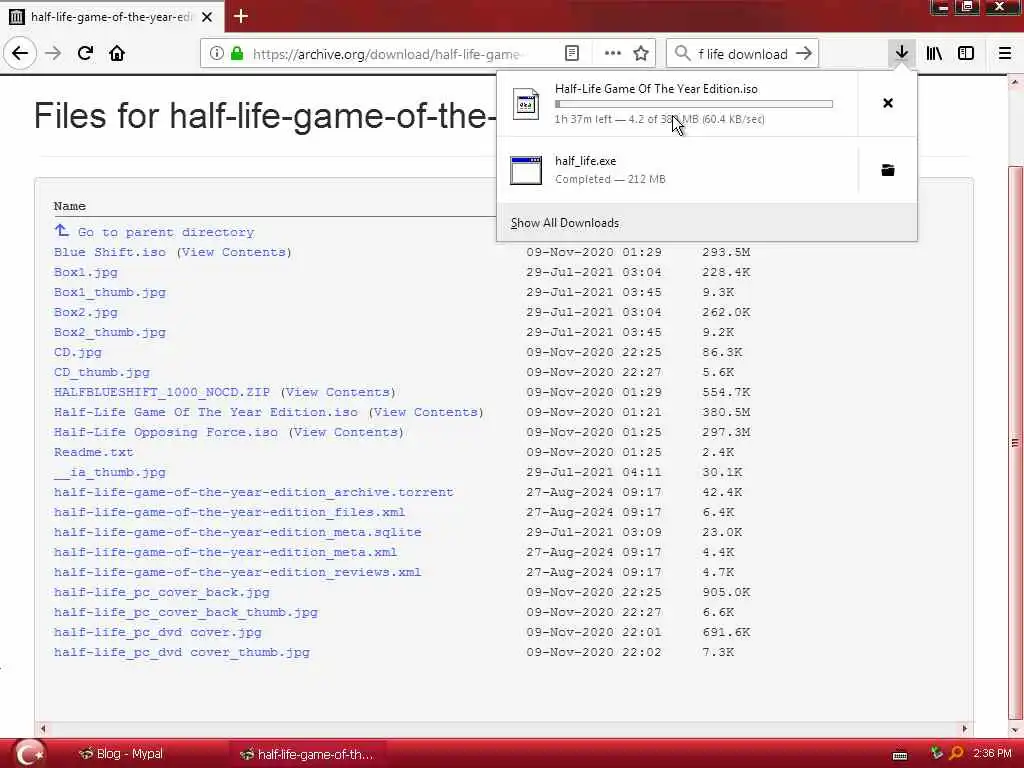1024x768 pixels.
Task: Show the browser sidebars
Action: click(966, 54)
